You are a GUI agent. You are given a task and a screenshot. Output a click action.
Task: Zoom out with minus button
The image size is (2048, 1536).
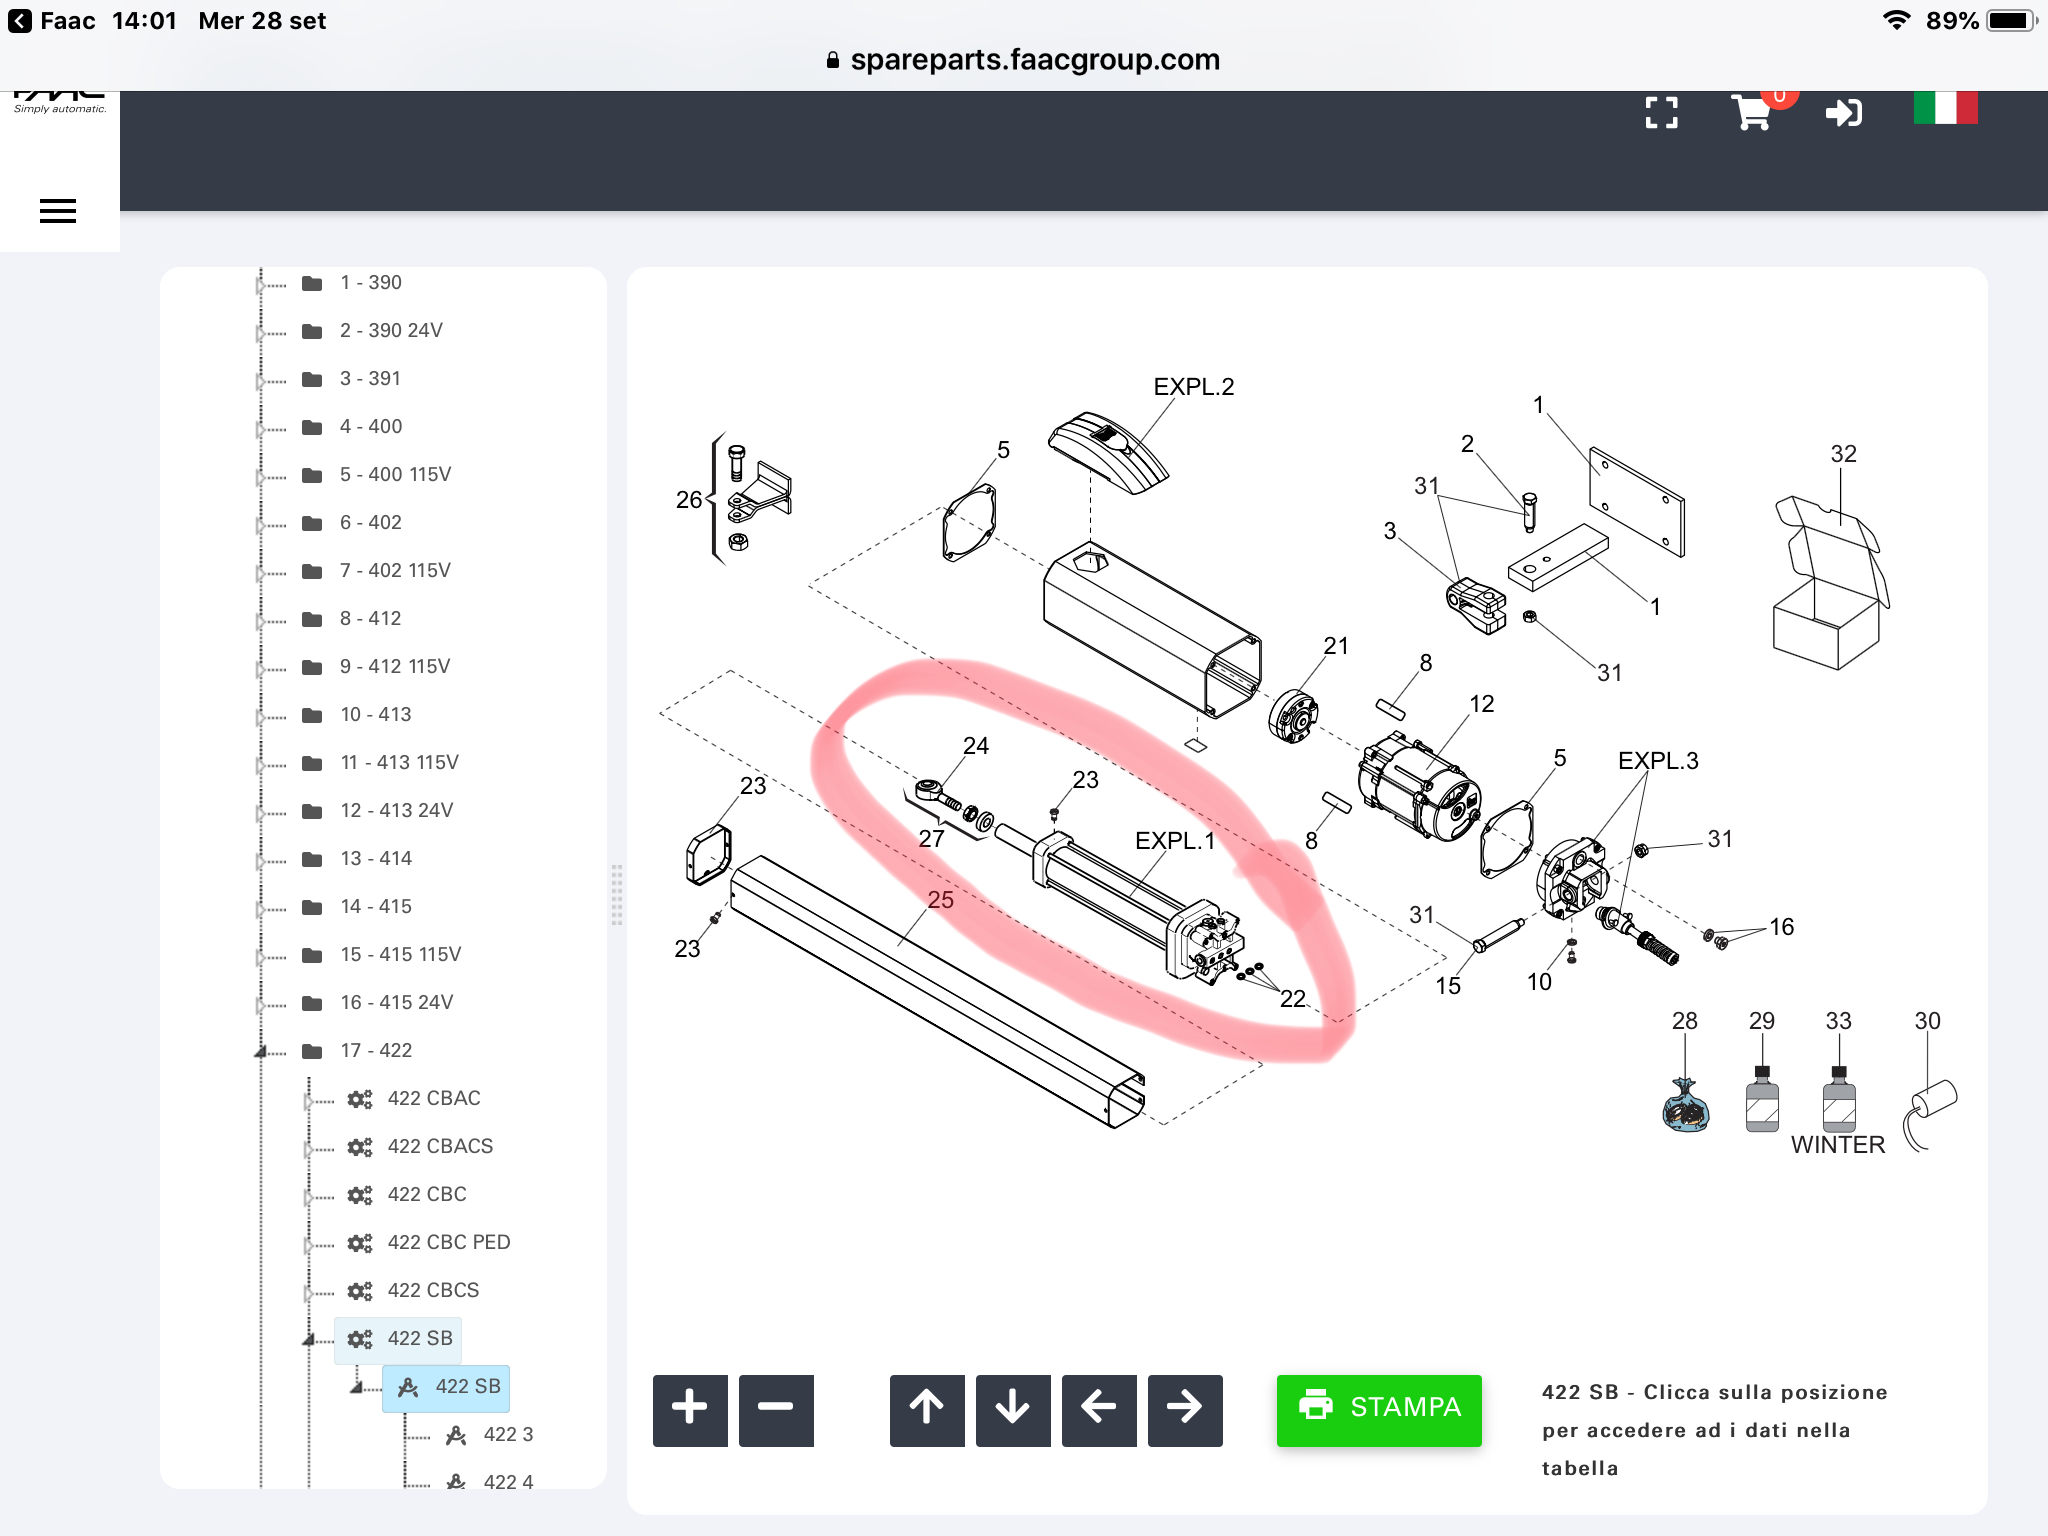[x=776, y=1410]
